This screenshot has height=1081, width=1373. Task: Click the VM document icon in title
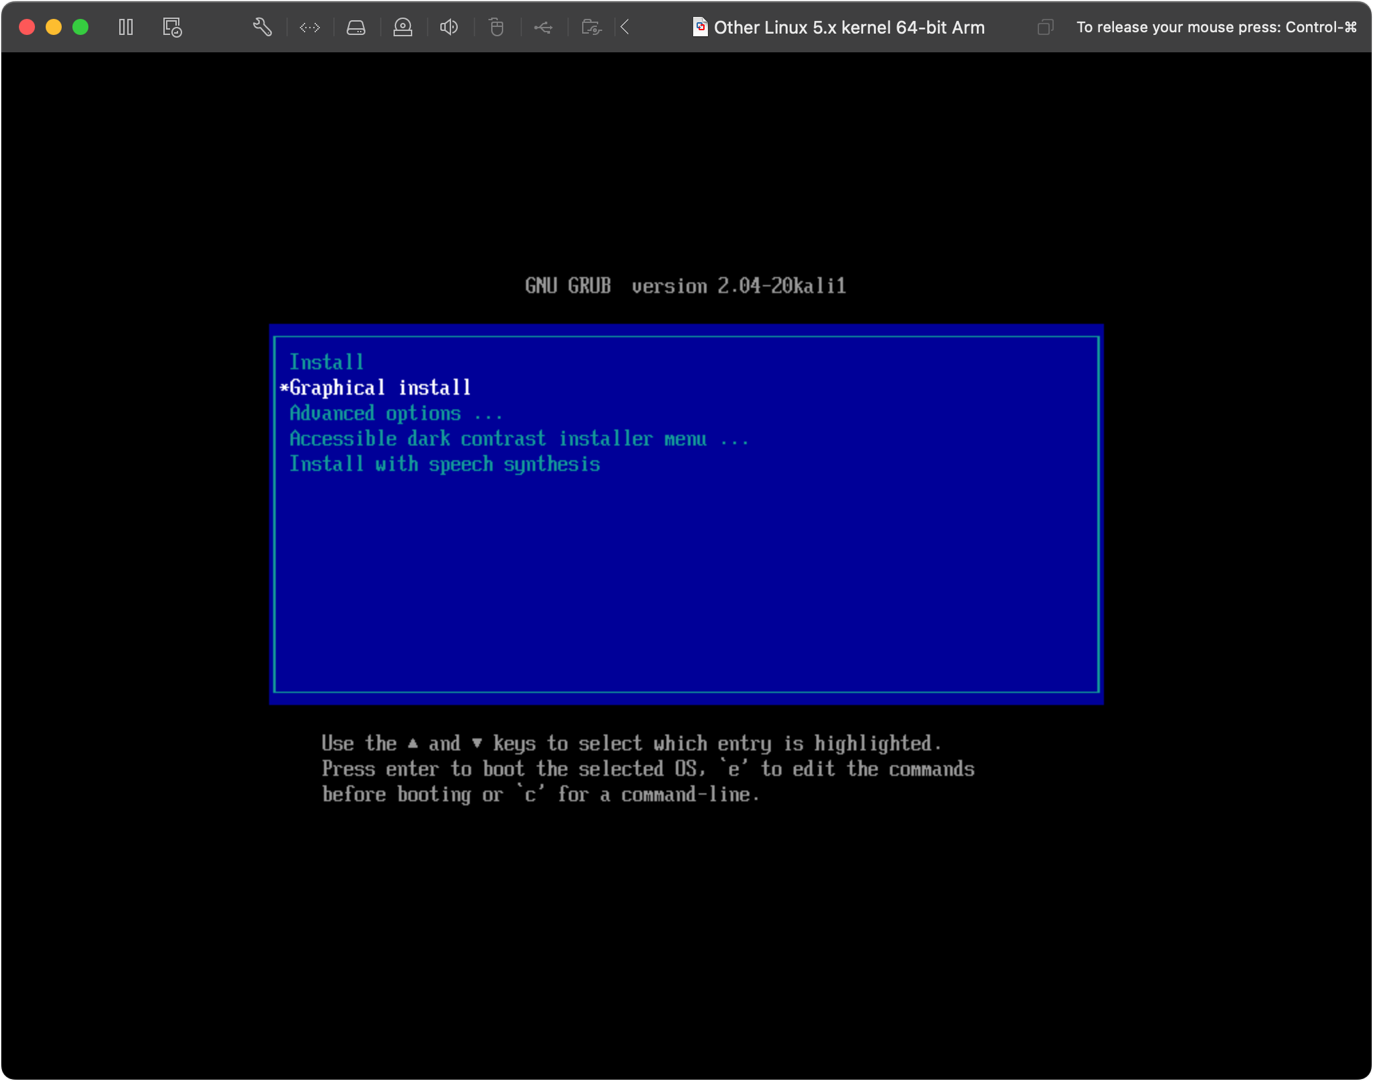700,27
